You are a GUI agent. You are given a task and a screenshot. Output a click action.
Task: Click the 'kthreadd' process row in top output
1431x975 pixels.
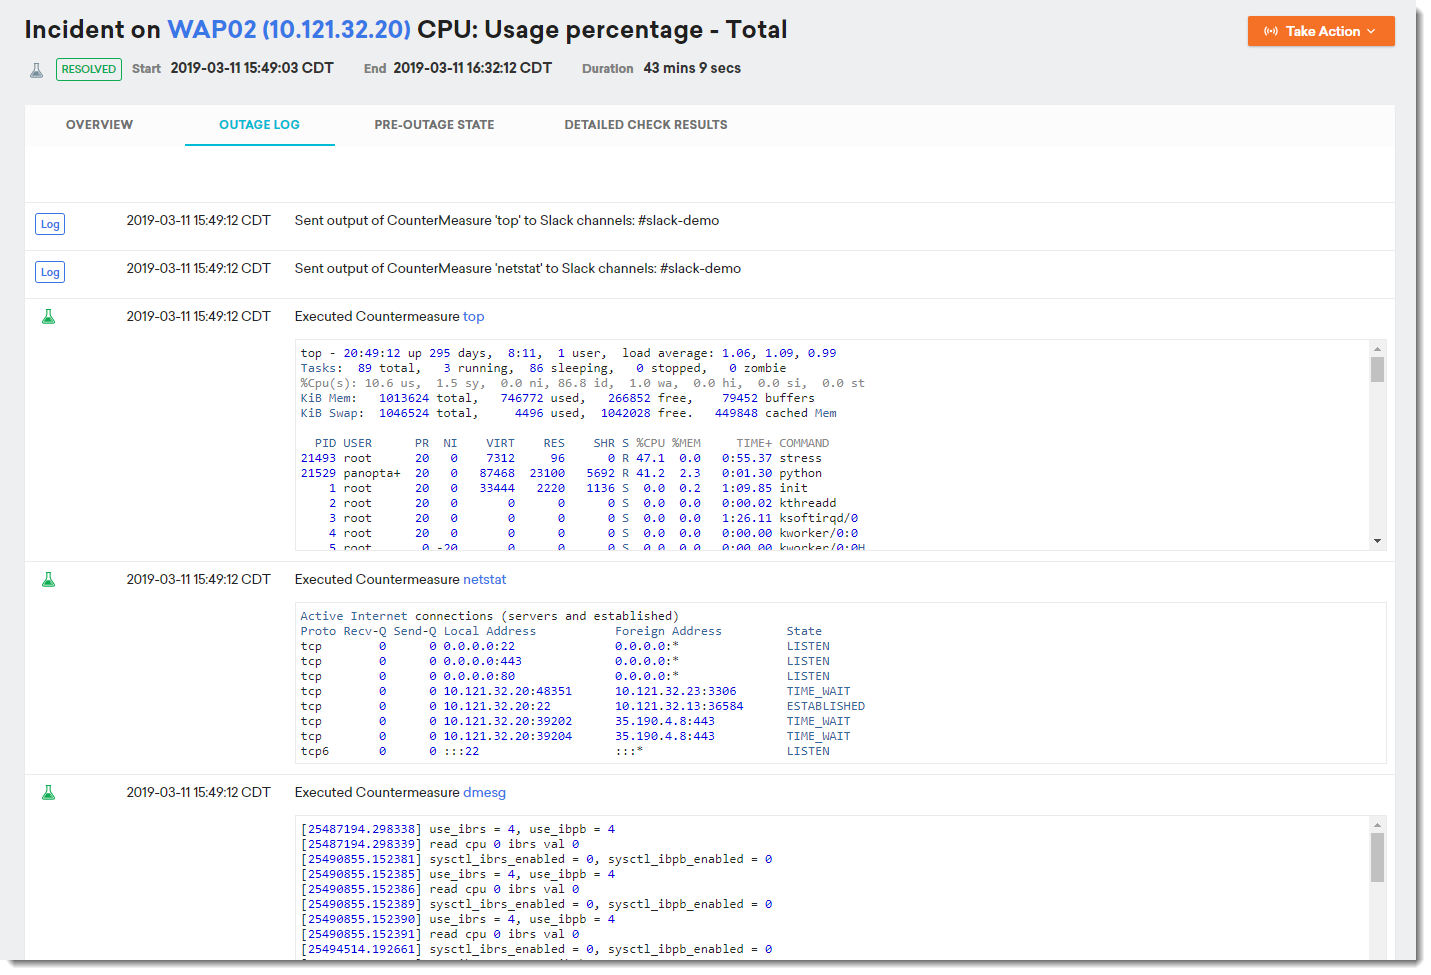click(568, 504)
